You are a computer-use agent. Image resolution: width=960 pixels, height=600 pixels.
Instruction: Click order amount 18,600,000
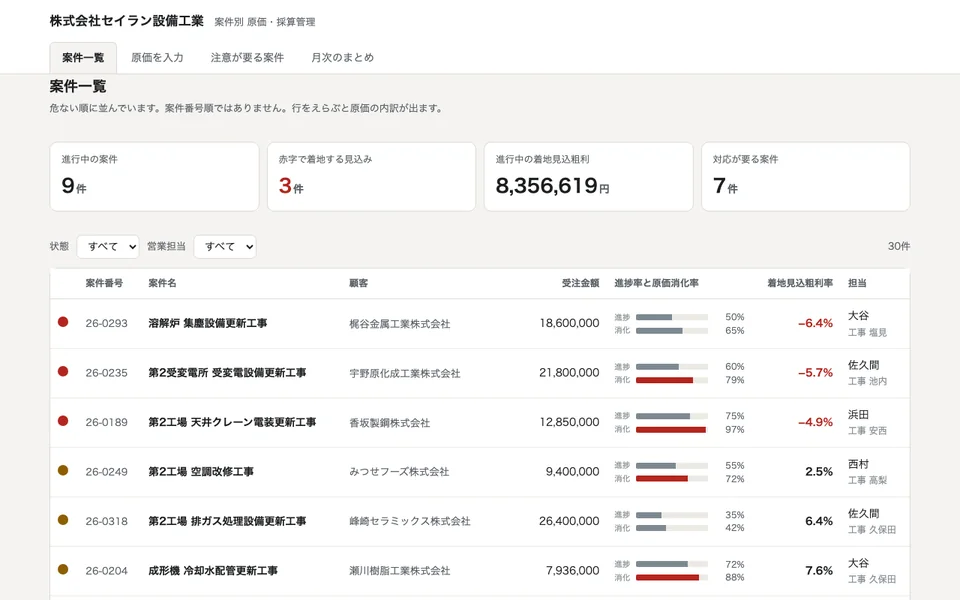(x=569, y=323)
